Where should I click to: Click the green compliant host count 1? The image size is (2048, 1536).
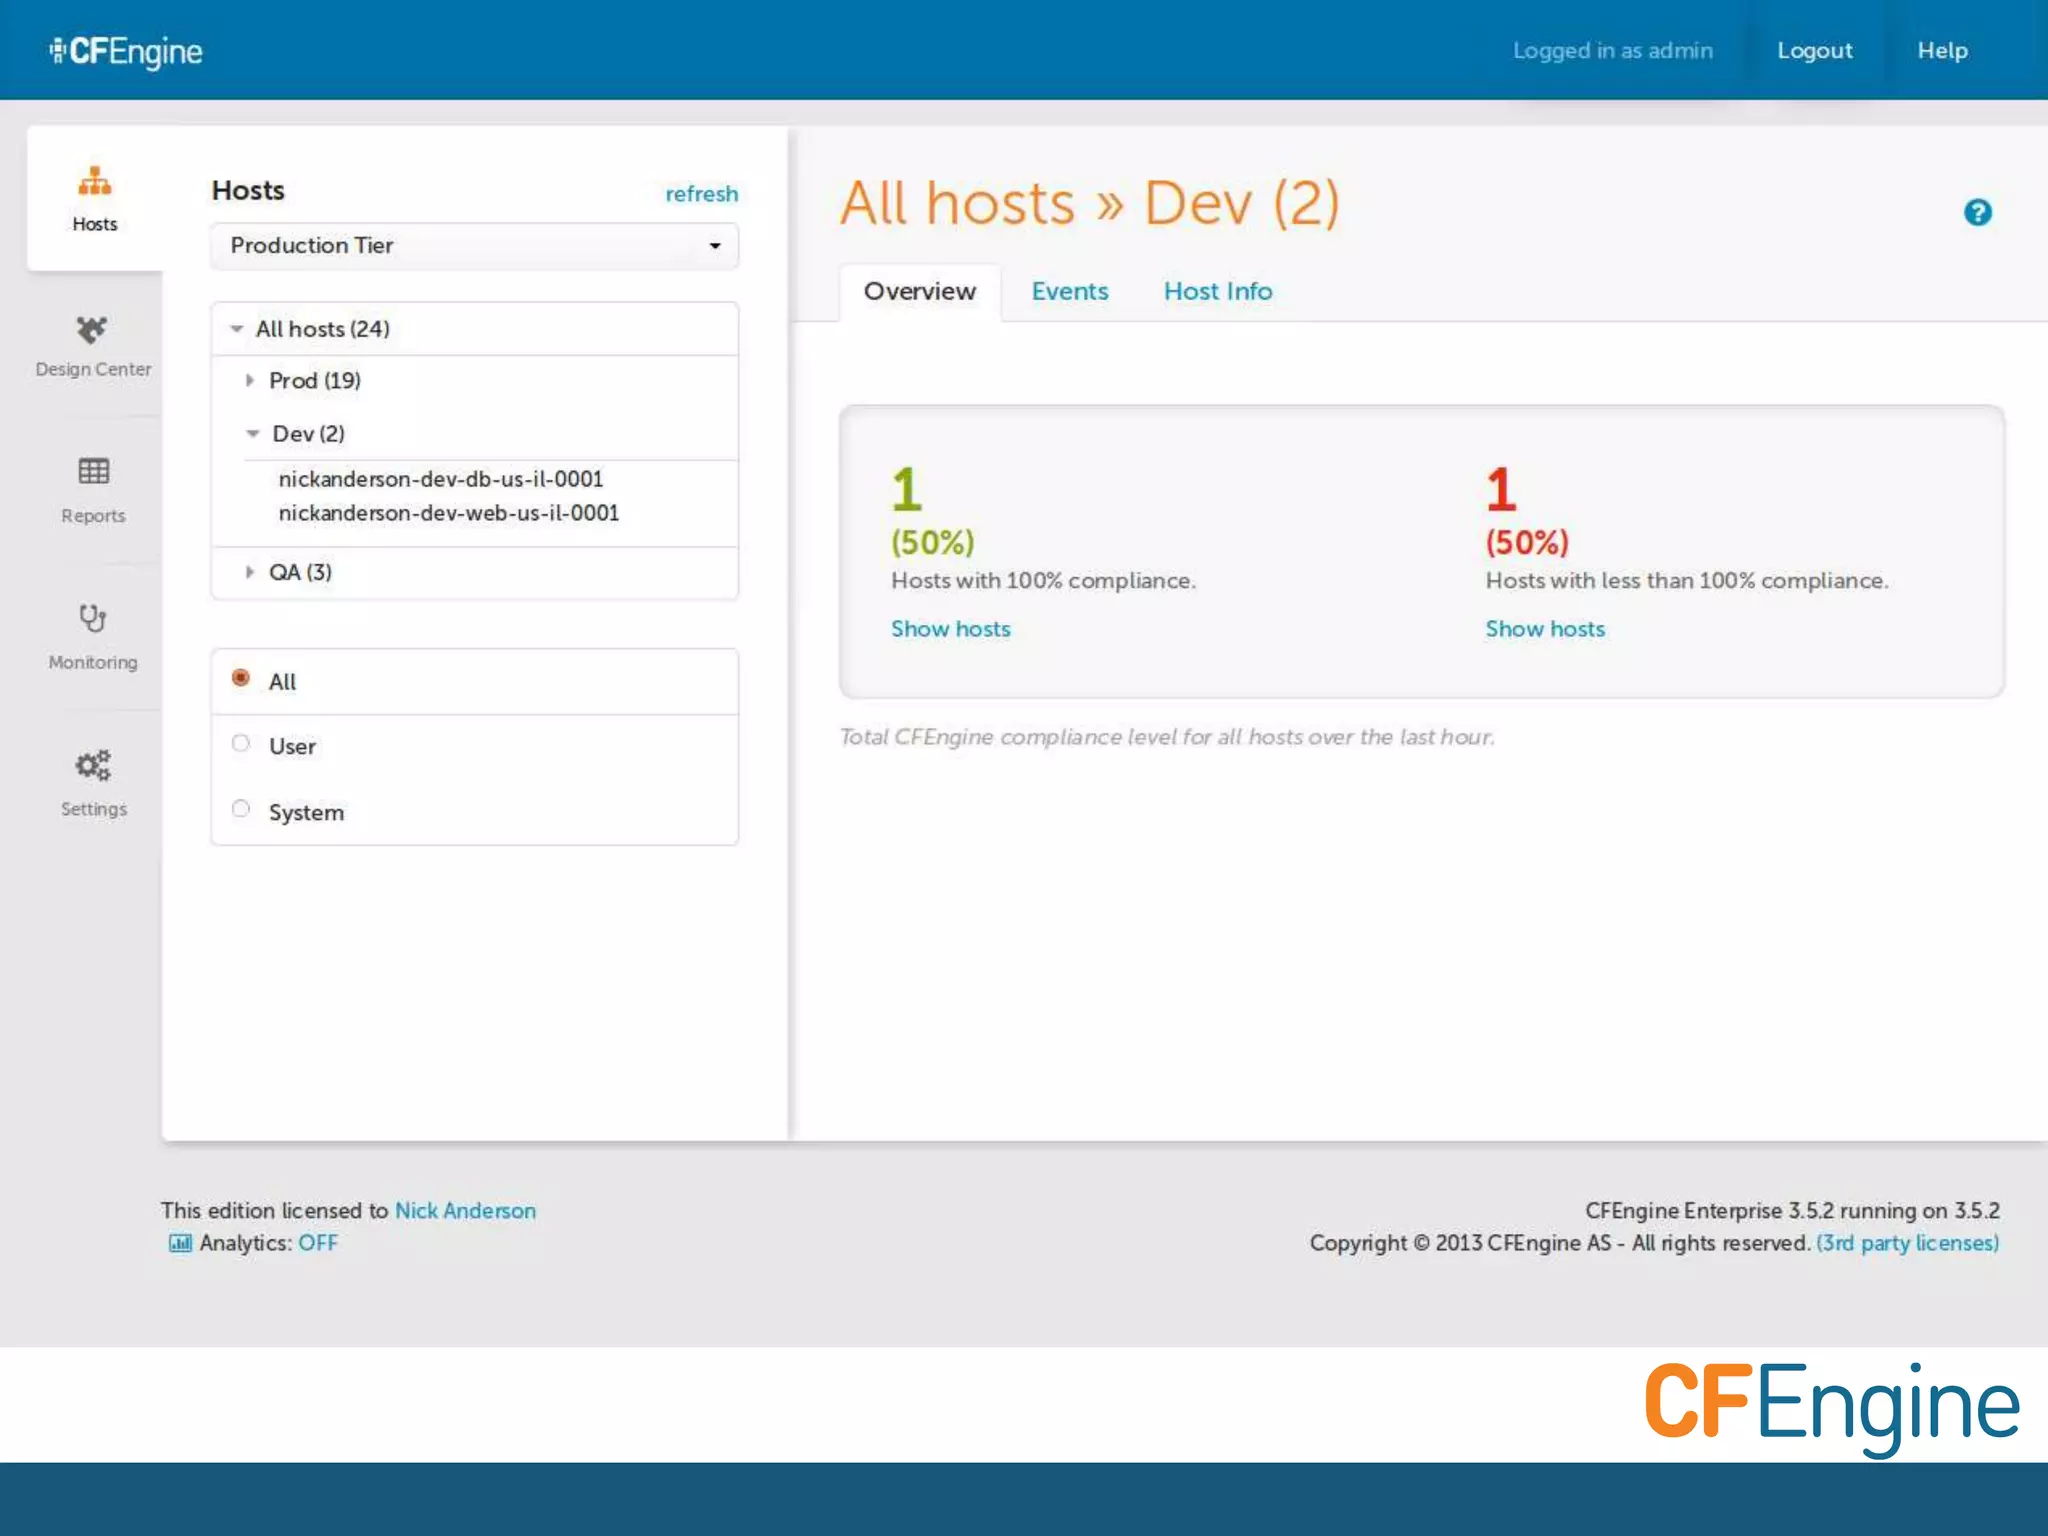[x=906, y=489]
